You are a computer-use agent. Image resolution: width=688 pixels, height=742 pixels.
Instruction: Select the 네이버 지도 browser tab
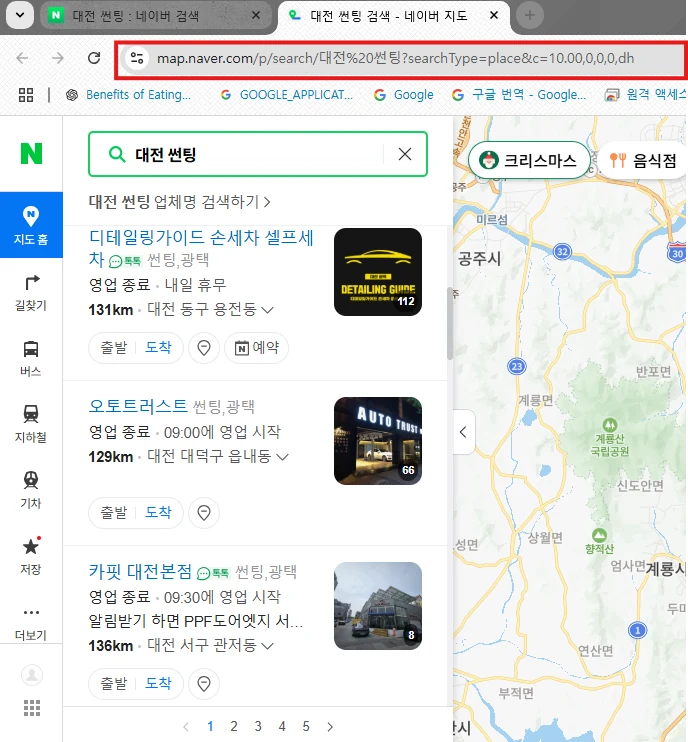394,16
